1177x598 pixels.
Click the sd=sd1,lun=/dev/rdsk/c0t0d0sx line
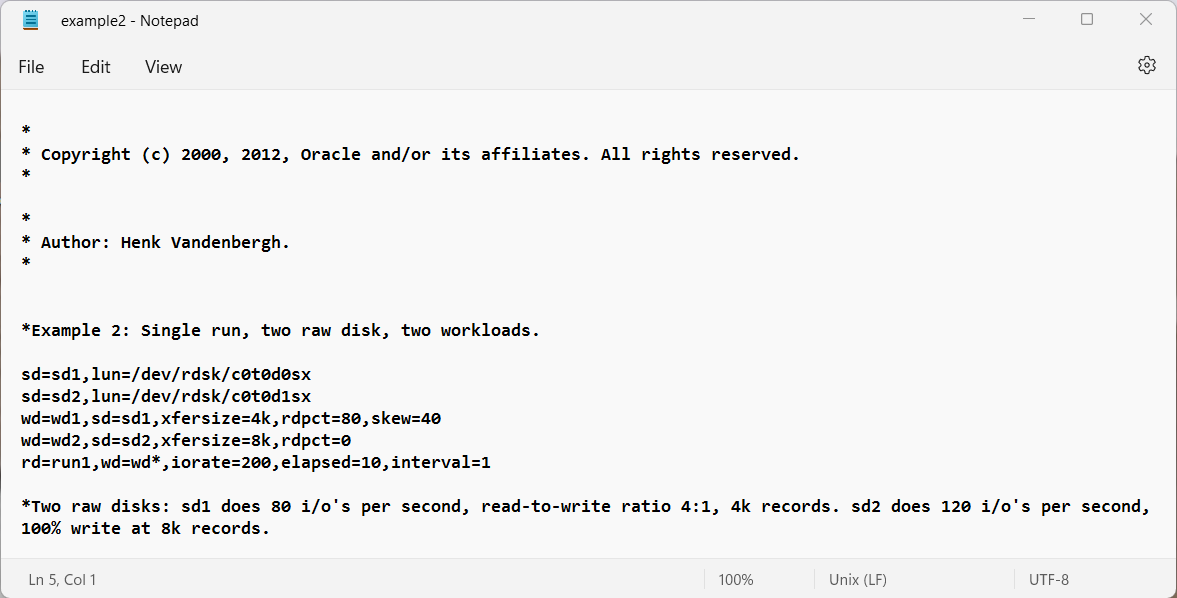[x=166, y=374]
